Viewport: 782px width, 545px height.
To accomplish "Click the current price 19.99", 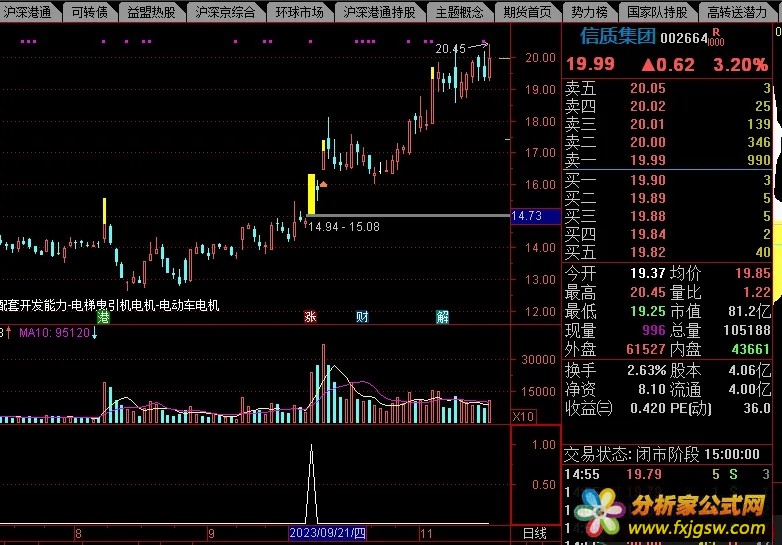I will (590, 64).
